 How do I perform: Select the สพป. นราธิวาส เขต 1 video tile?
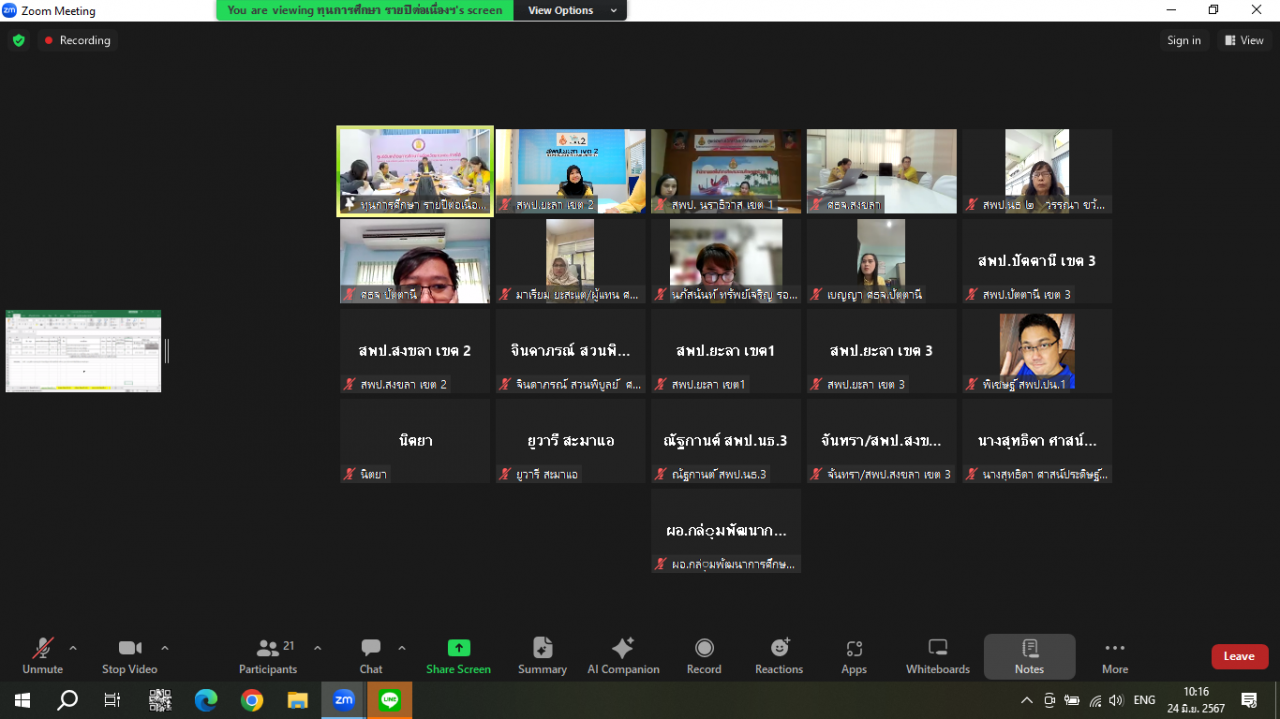coord(726,171)
